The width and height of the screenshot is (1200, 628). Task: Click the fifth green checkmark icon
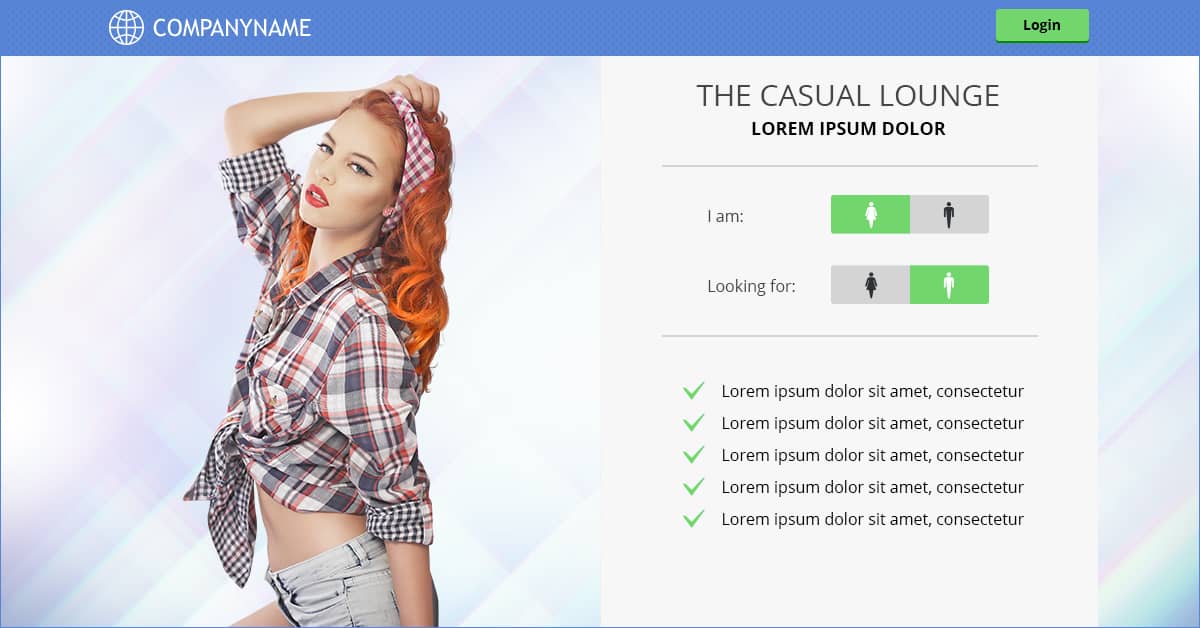[x=693, y=519]
